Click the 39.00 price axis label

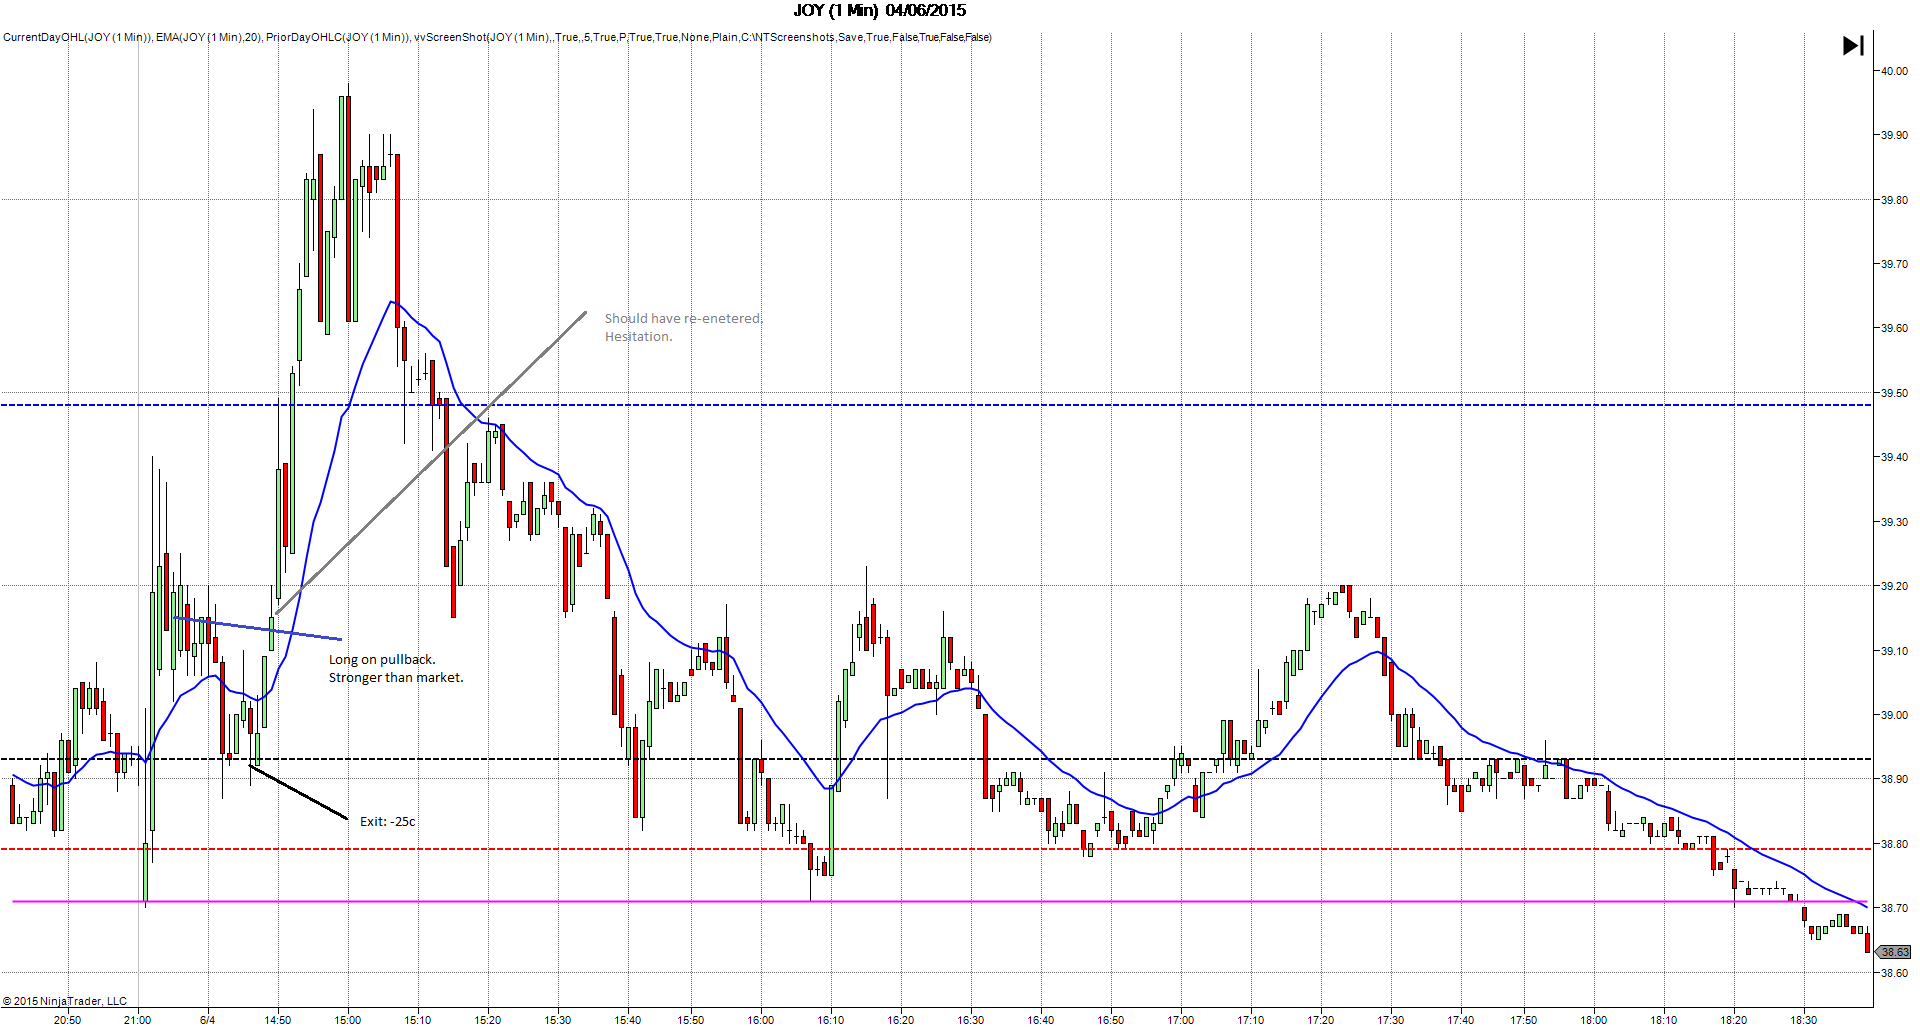point(1894,715)
